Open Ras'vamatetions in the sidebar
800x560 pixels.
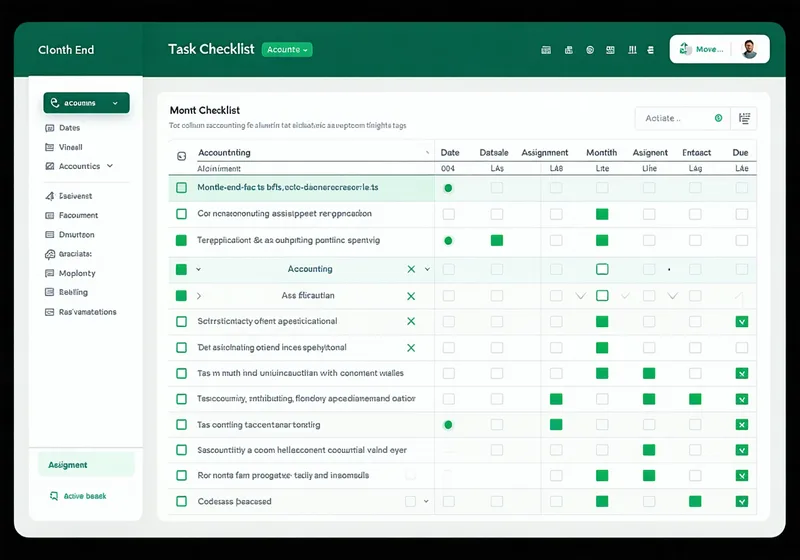(x=87, y=312)
